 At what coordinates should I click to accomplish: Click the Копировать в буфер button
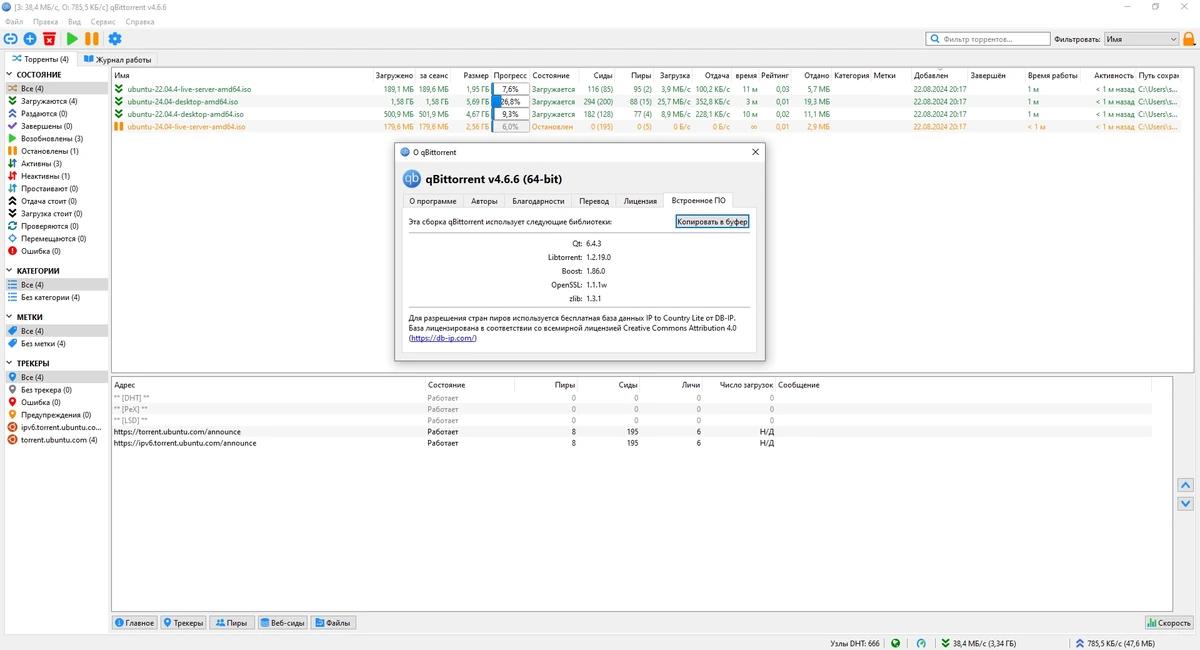click(712, 221)
